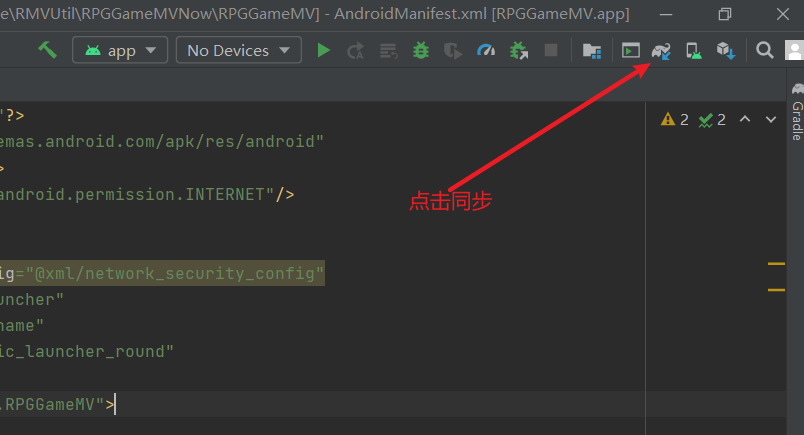Viewport: 804px width, 435px height.
Task: Open Search Everywhere magnifier icon
Action: pyautogui.click(x=765, y=50)
